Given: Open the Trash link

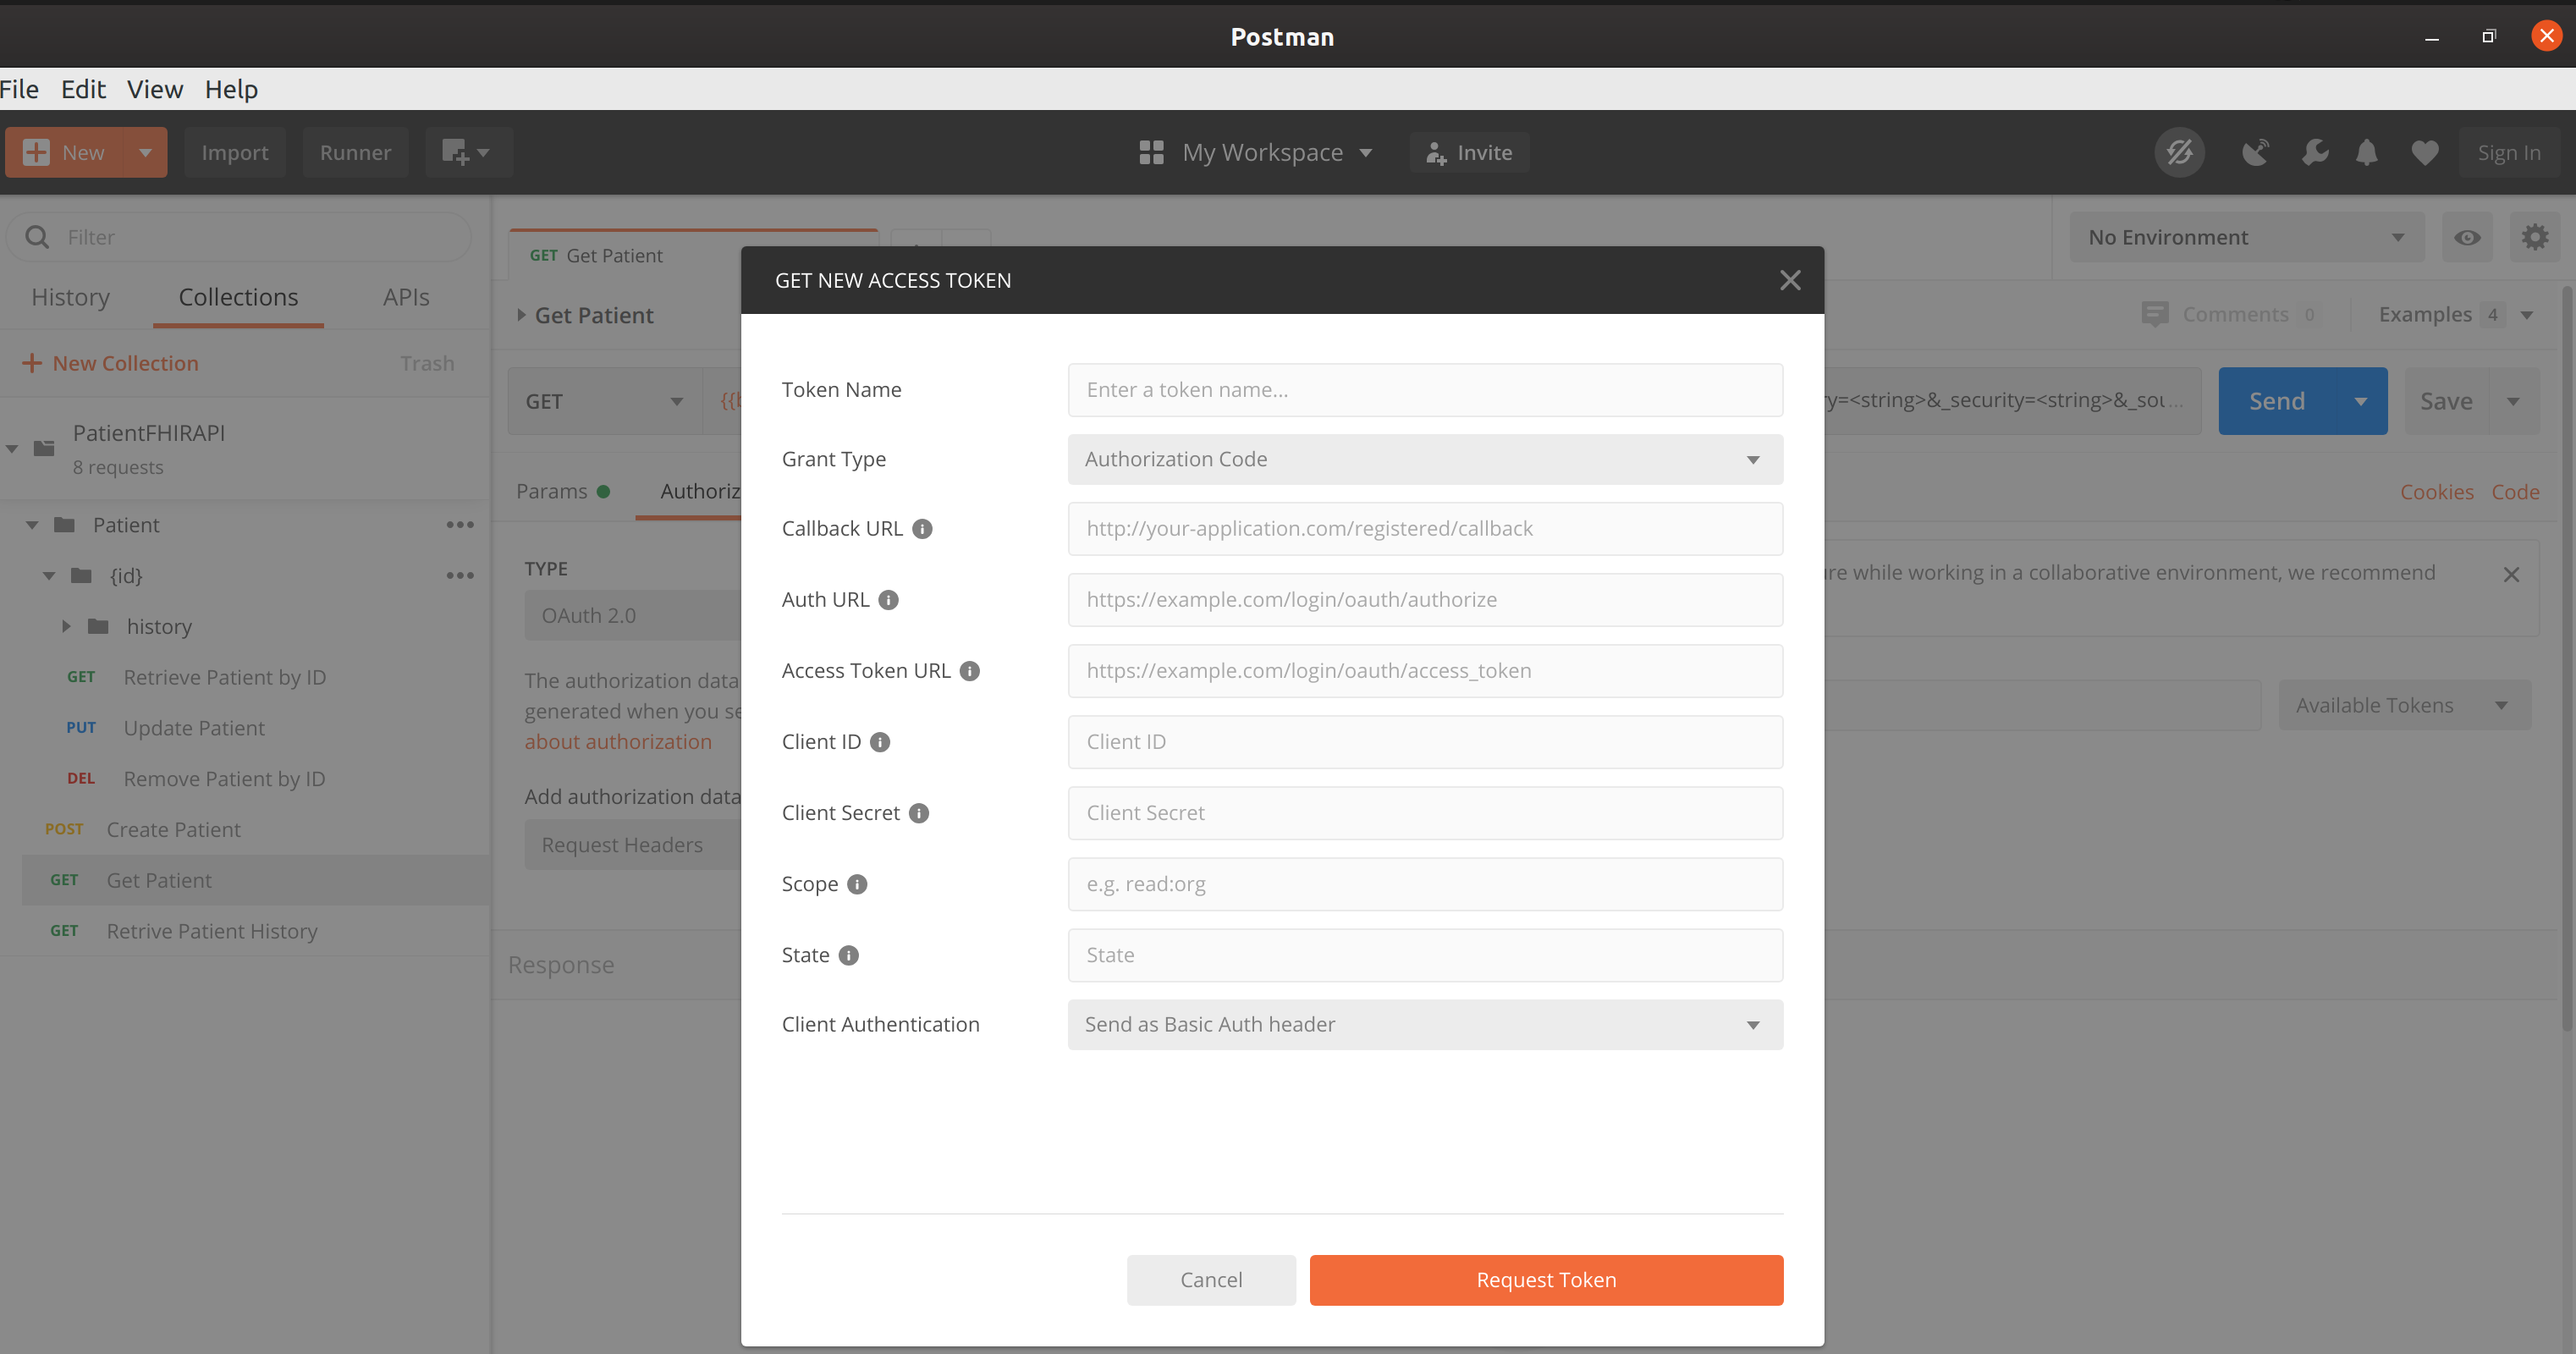Looking at the screenshot, I should pyautogui.click(x=427, y=363).
